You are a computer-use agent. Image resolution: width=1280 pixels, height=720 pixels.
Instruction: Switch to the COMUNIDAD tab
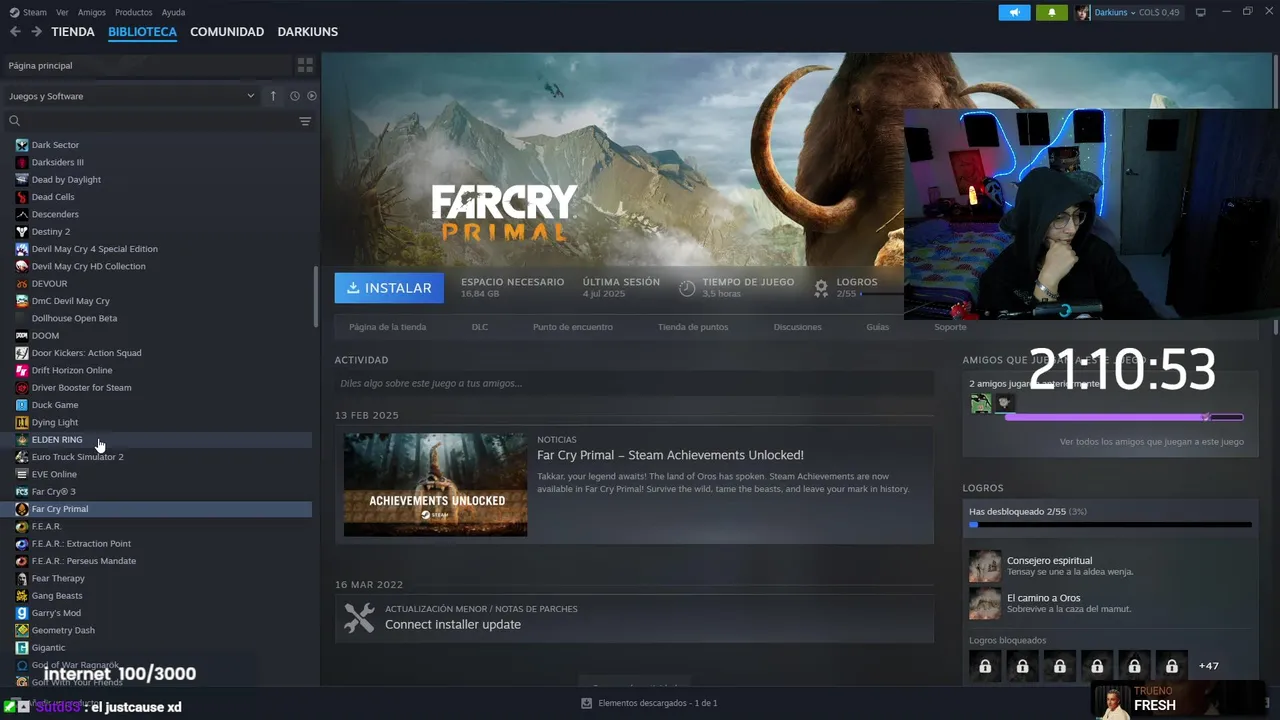227,32
